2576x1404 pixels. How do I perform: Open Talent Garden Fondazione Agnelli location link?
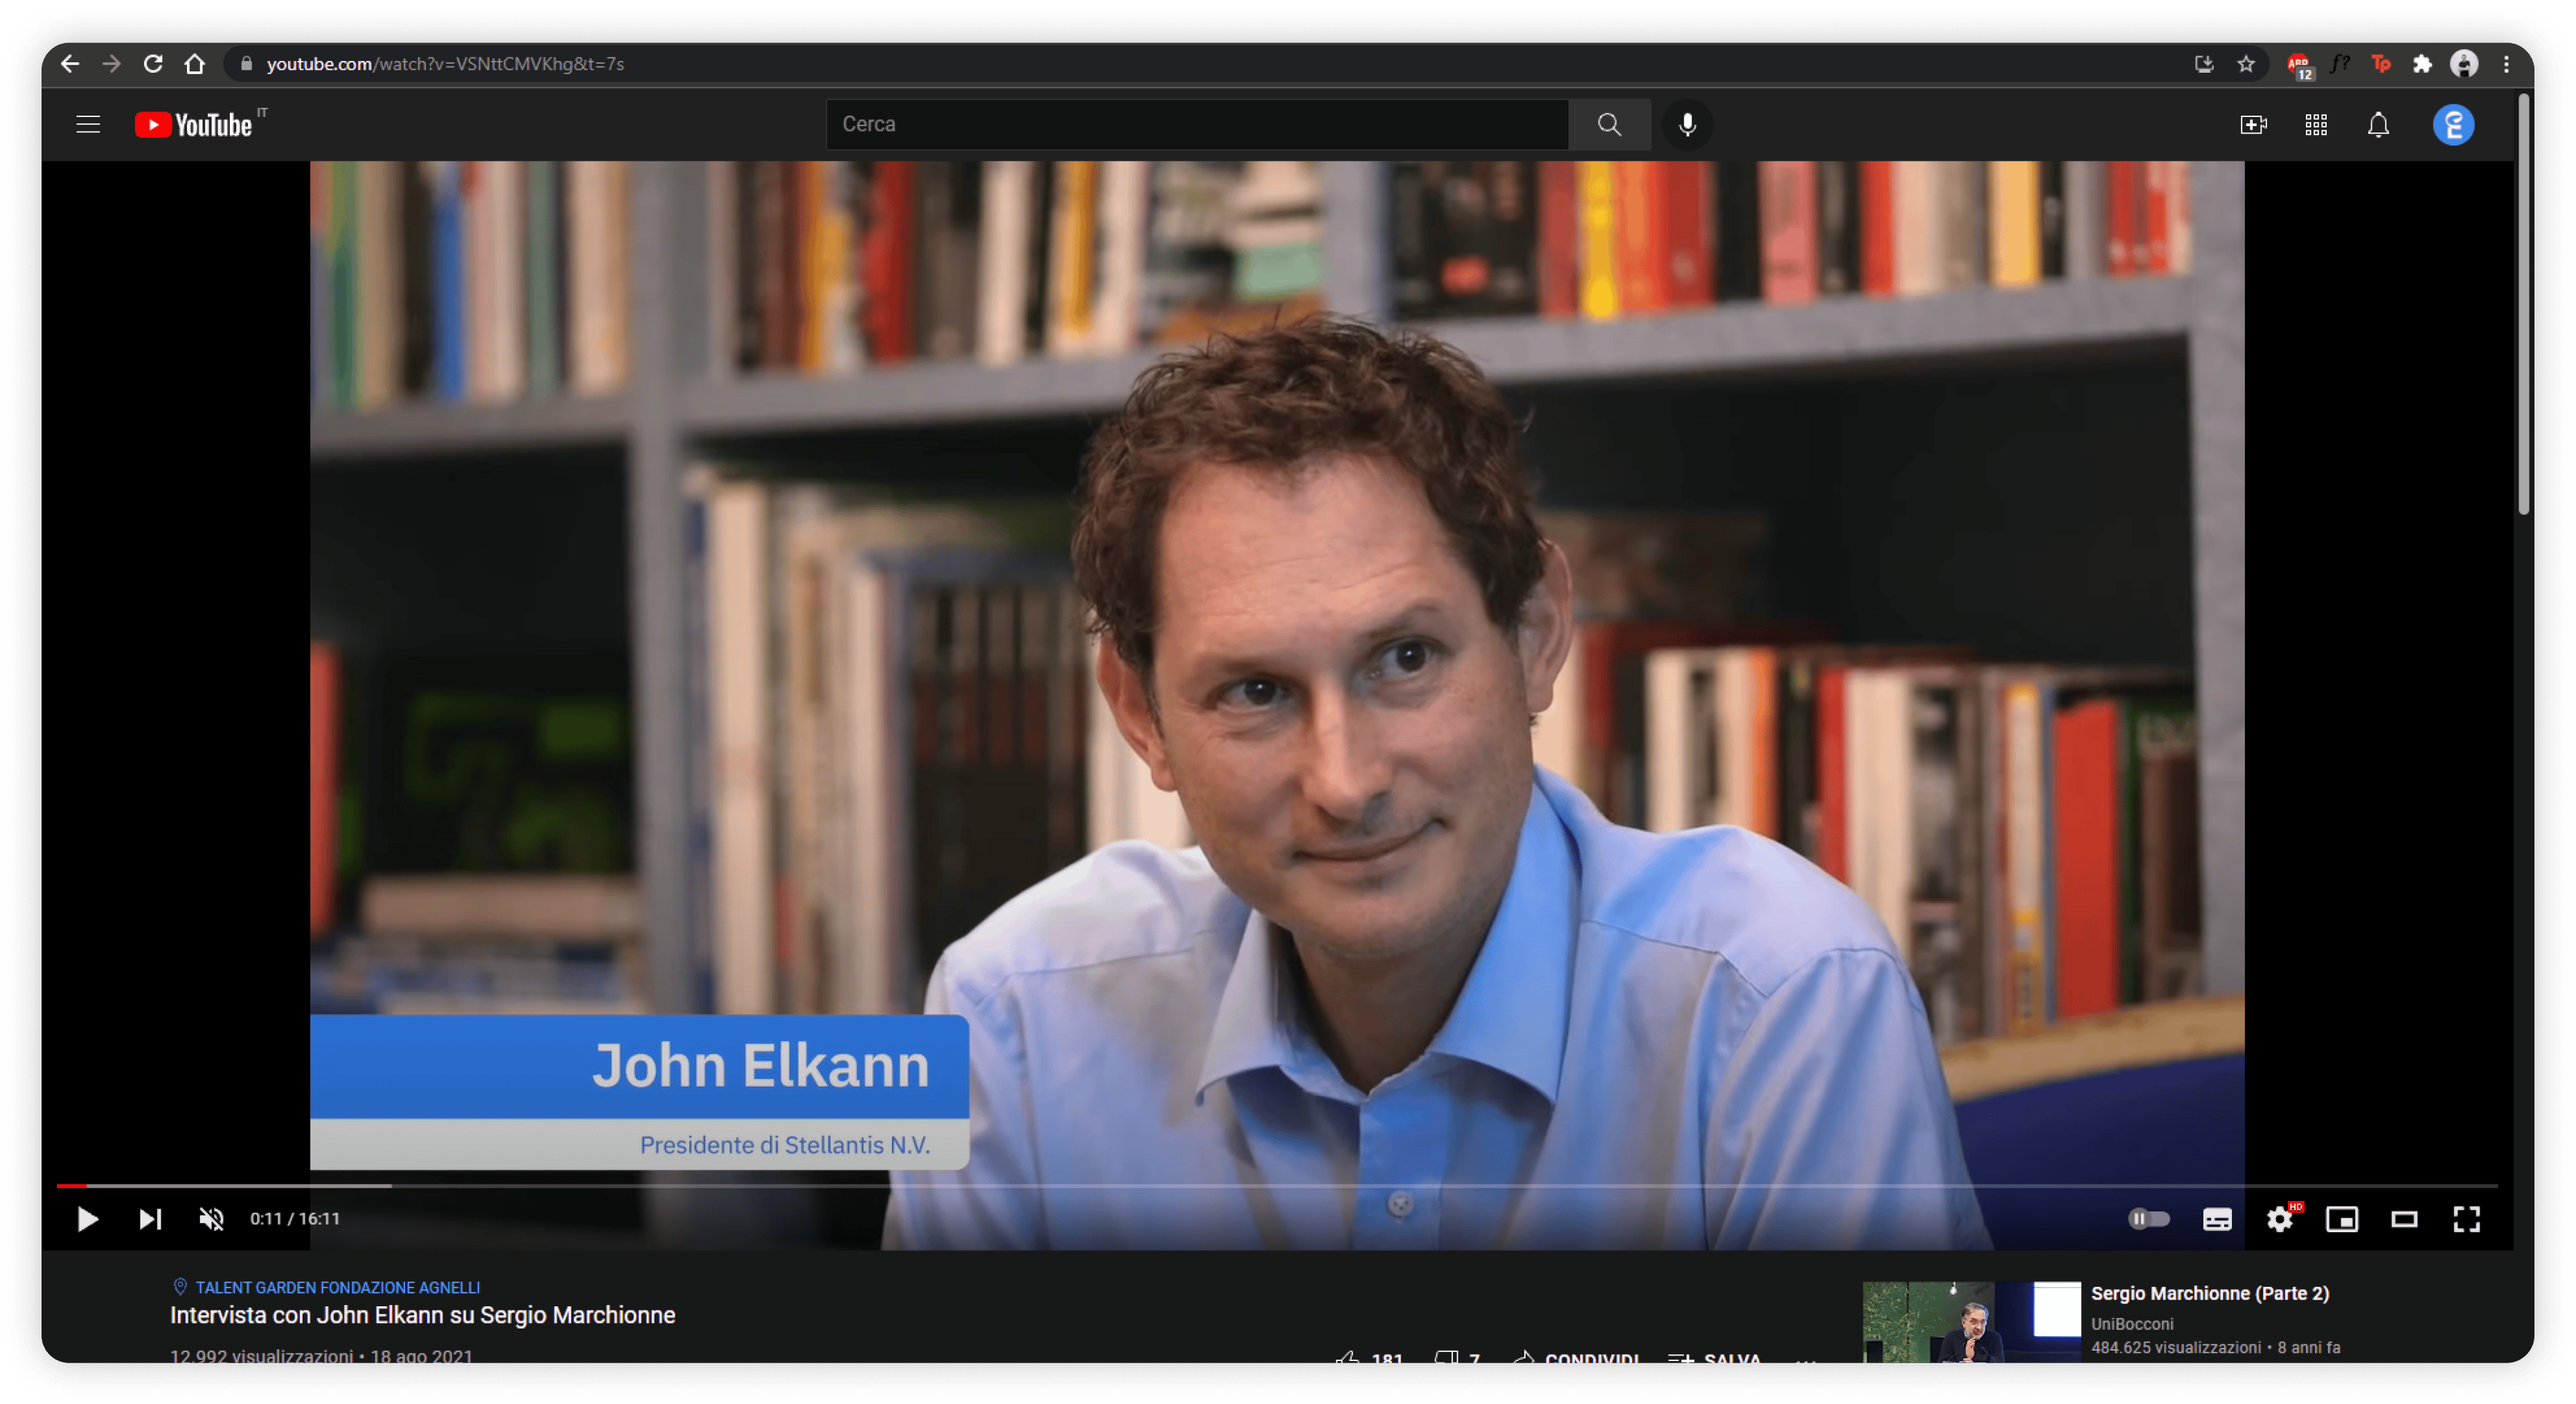click(337, 1288)
